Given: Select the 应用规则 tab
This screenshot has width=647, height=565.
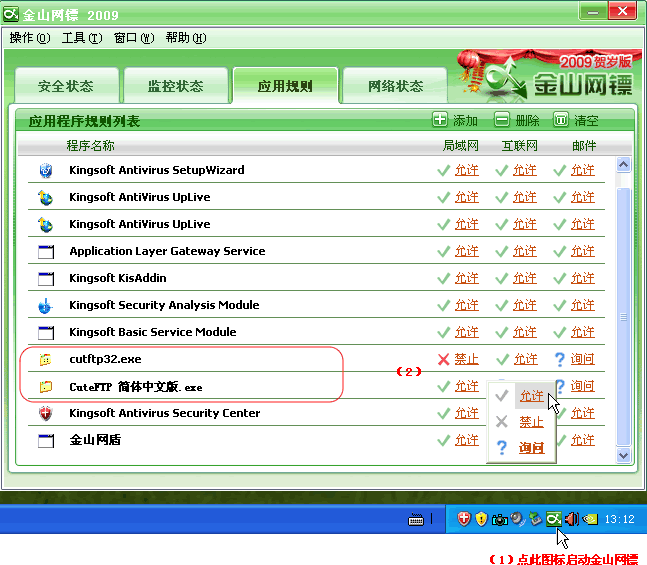Looking at the screenshot, I should (285, 86).
